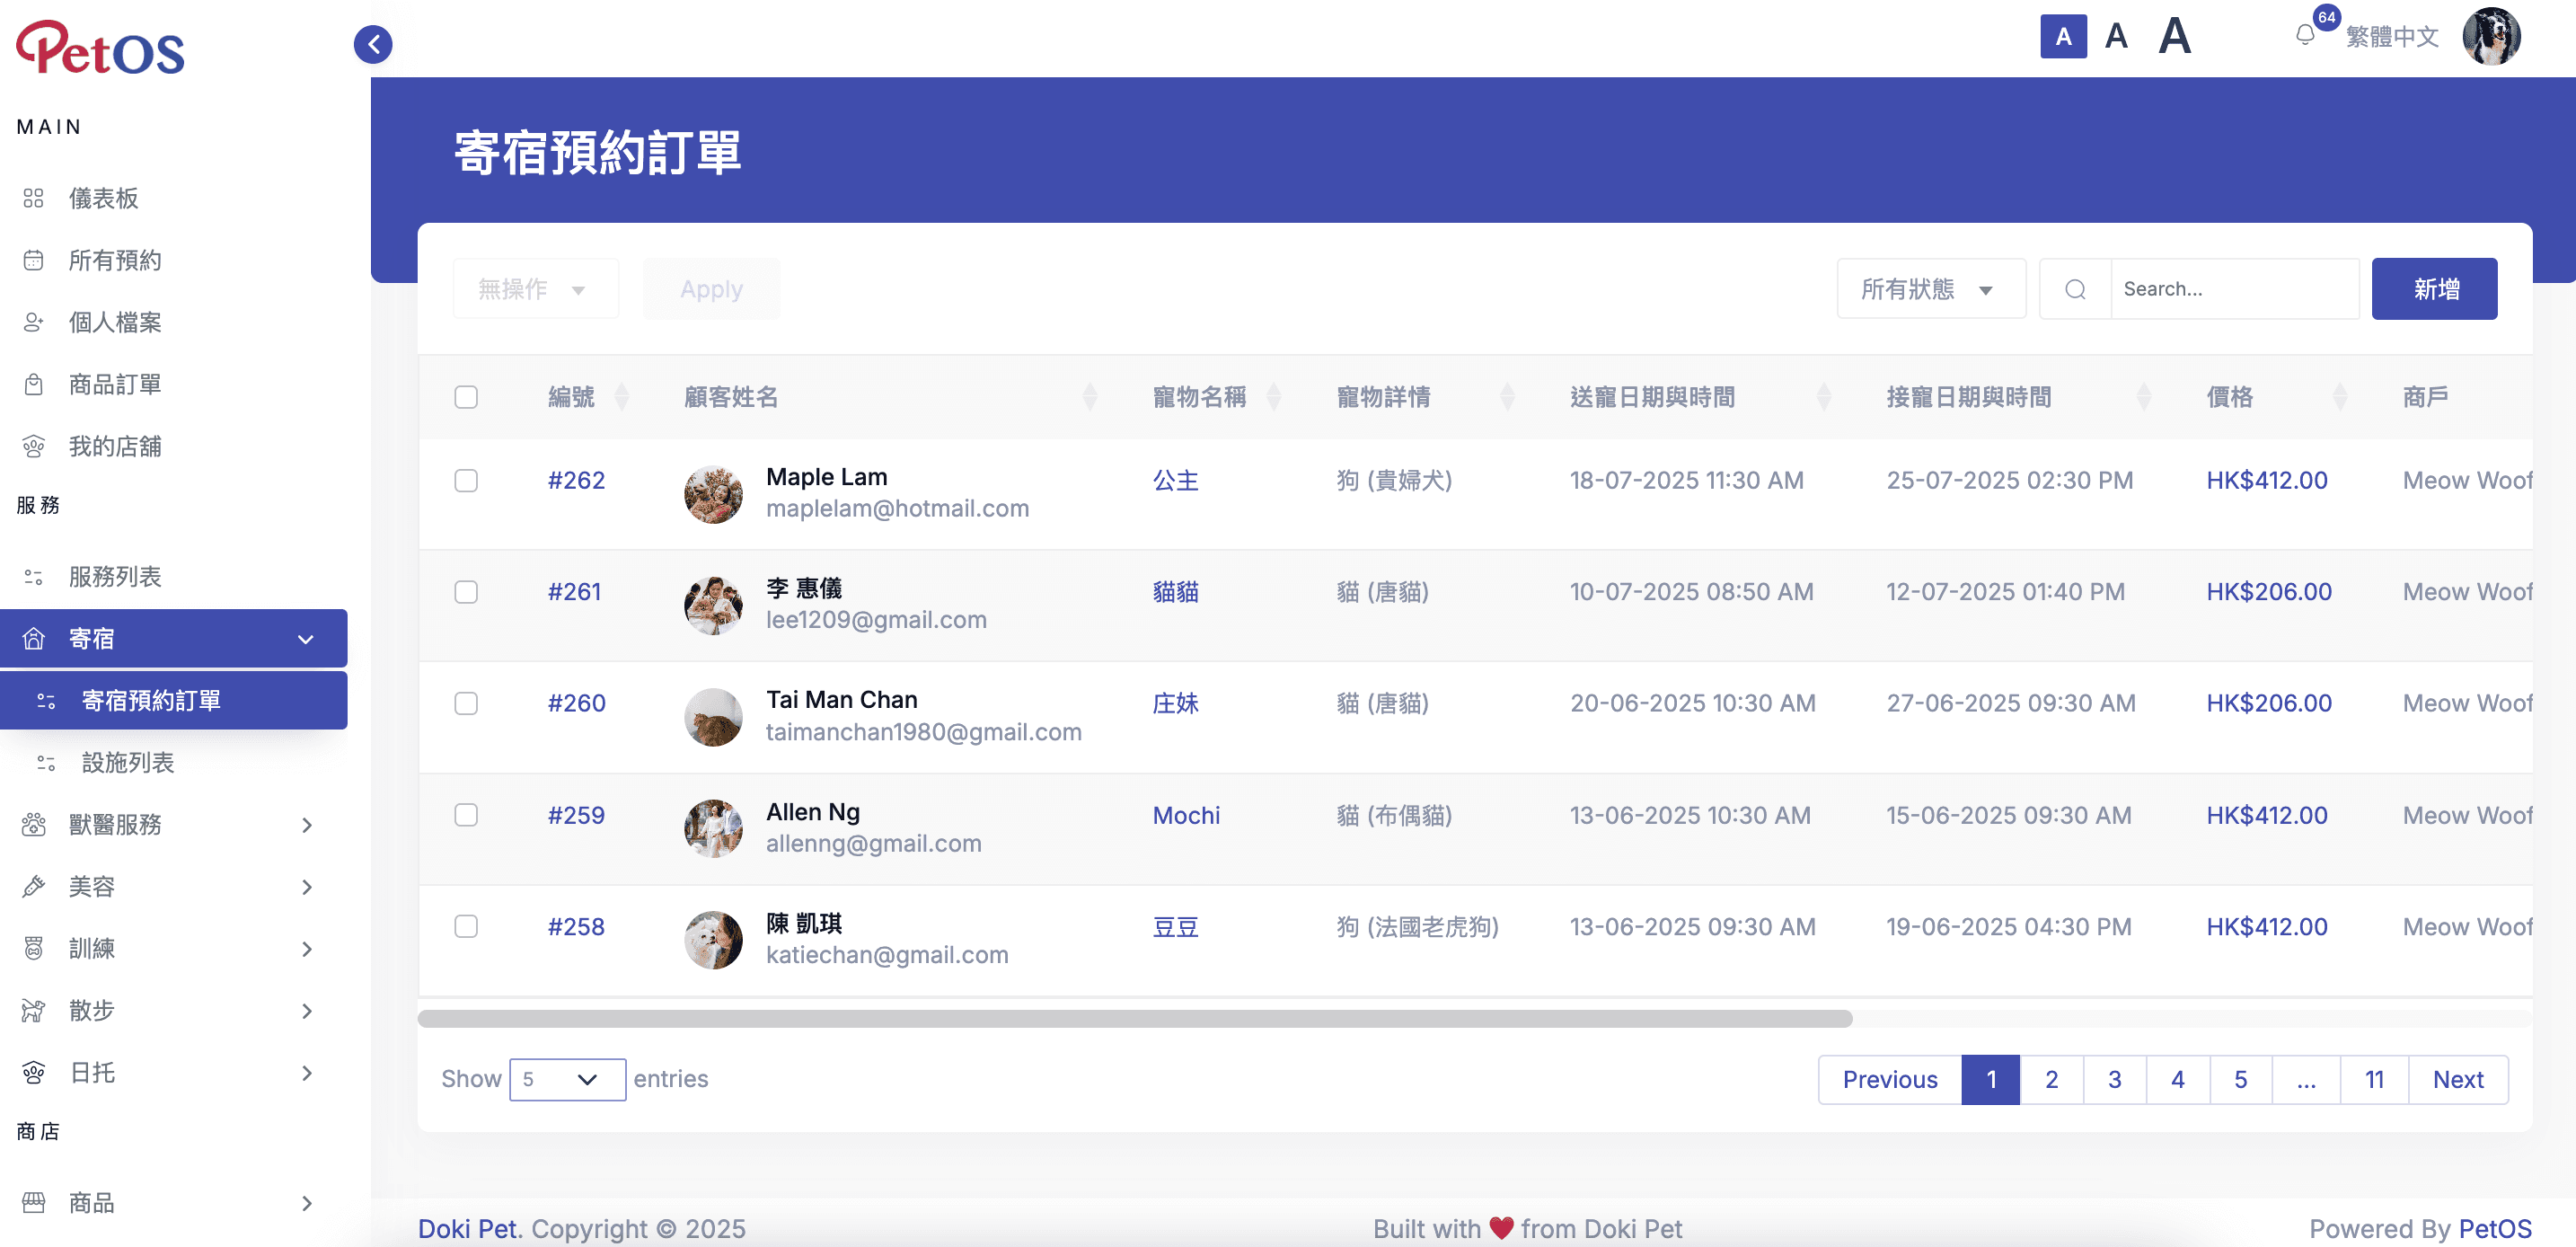This screenshot has height=1247, width=2576.
Task: Check the box for order #261
Action: coord(466,592)
